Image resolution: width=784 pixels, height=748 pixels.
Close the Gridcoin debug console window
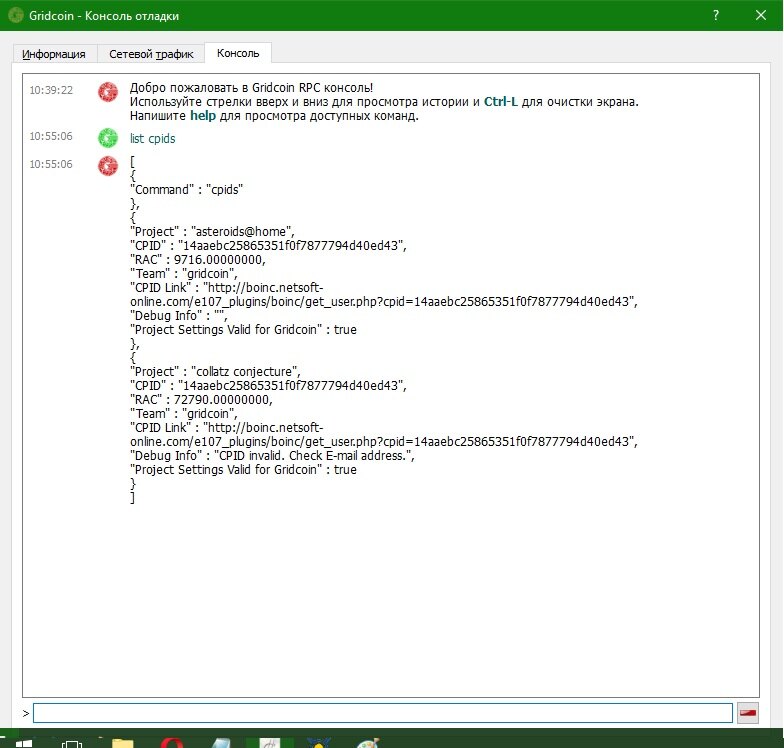click(x=761, y=16)
